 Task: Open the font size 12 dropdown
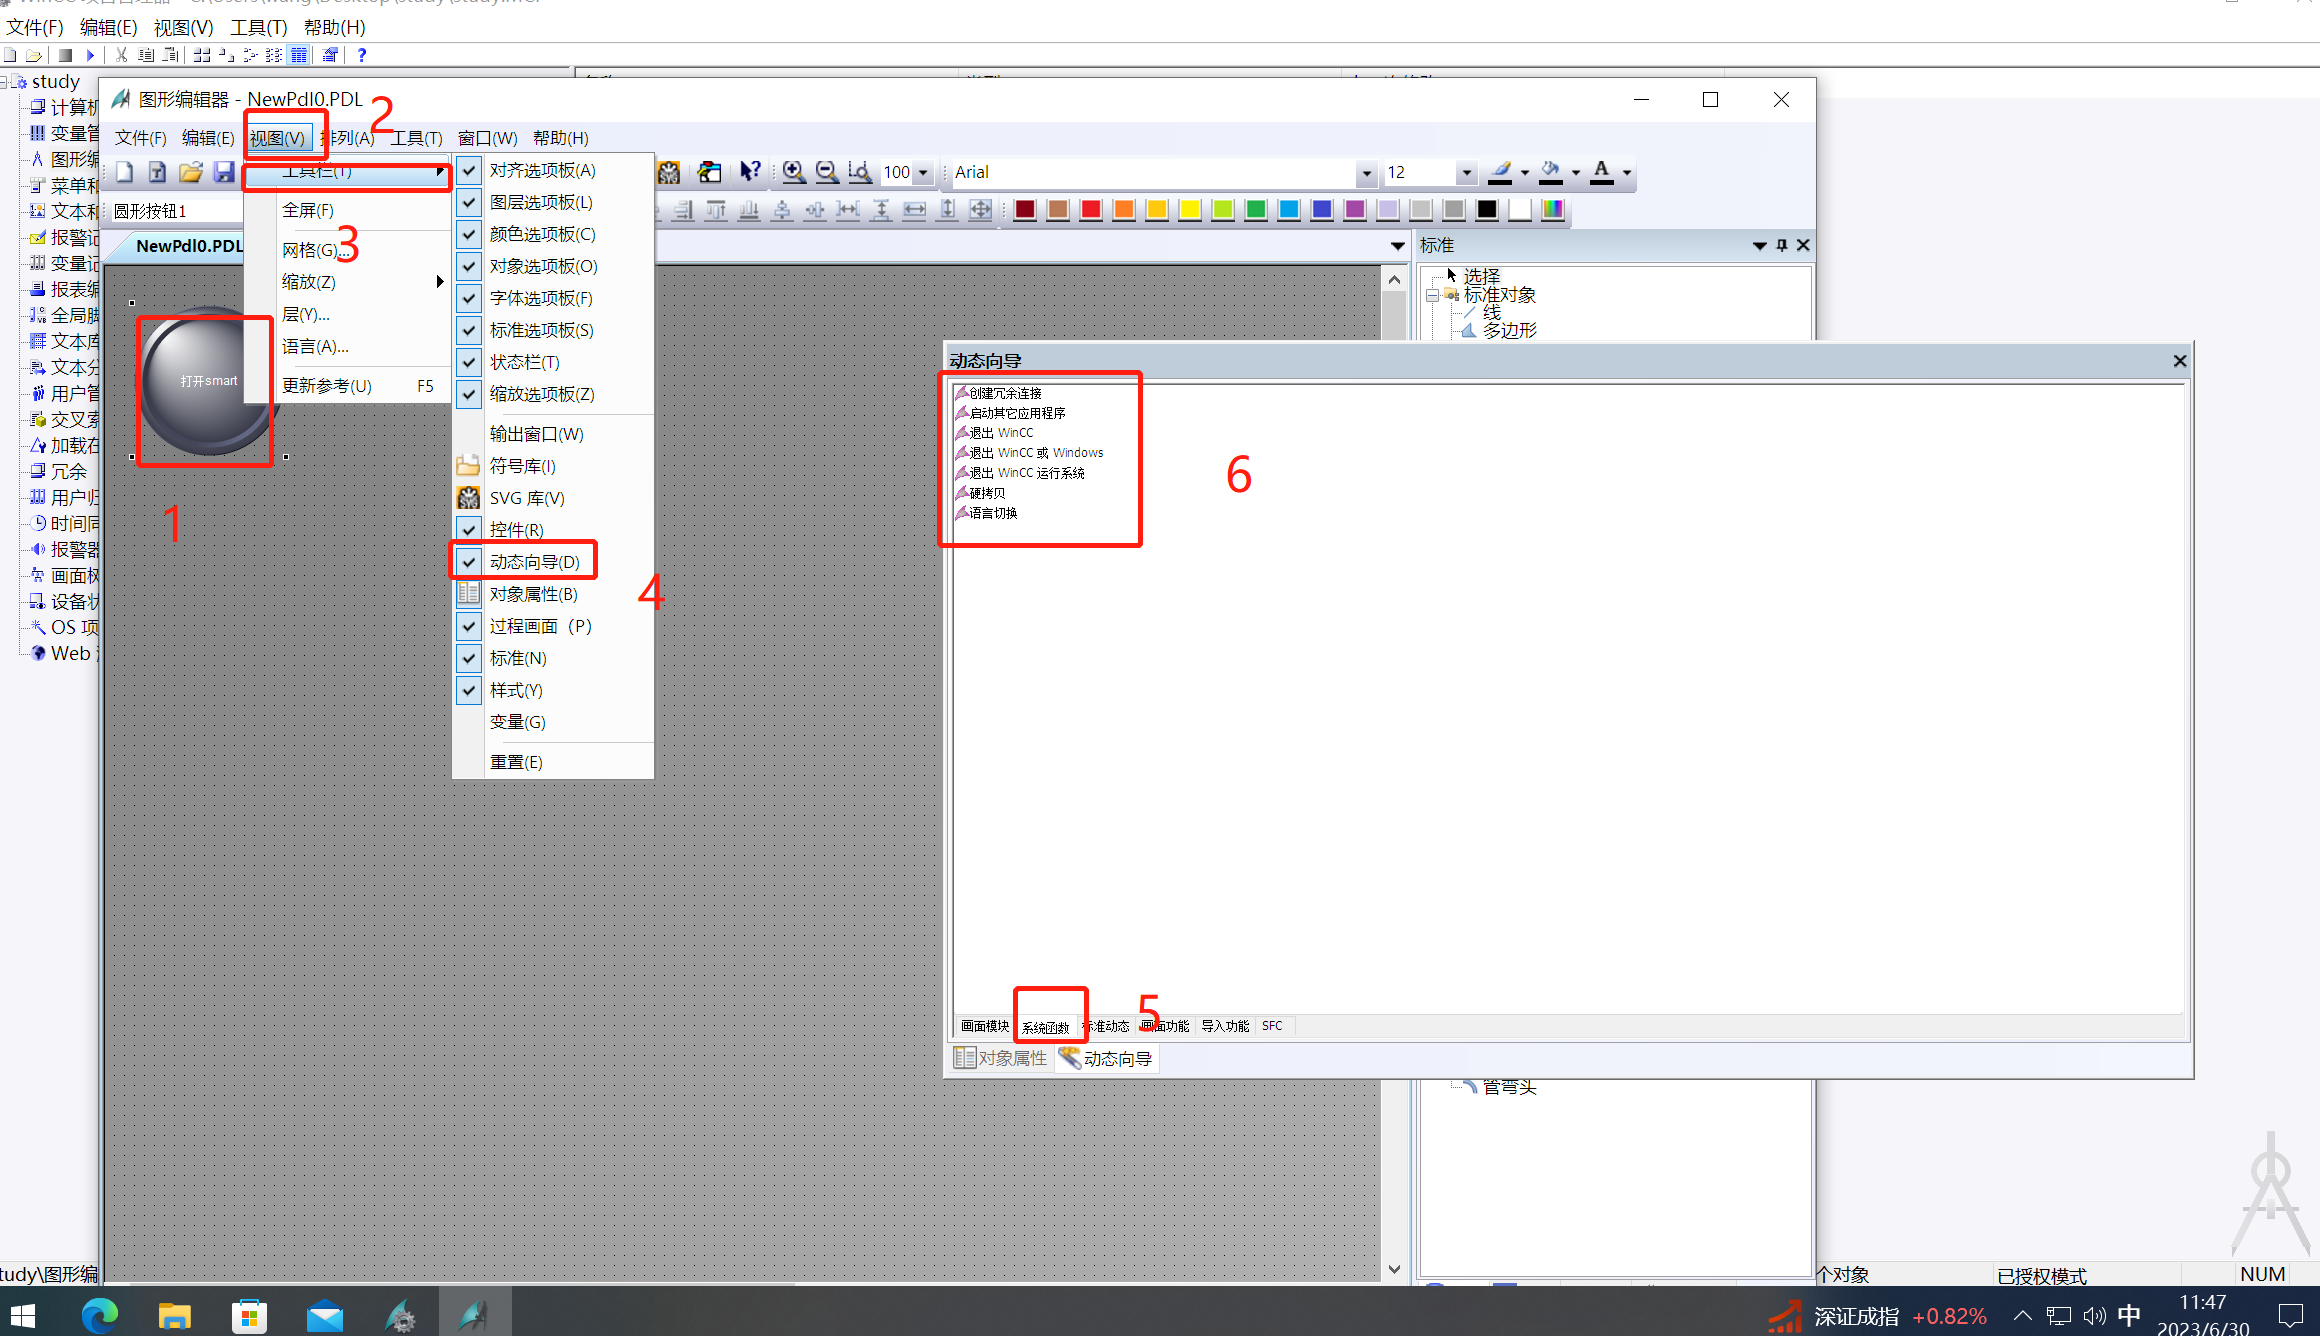[x=1466, y=173]
